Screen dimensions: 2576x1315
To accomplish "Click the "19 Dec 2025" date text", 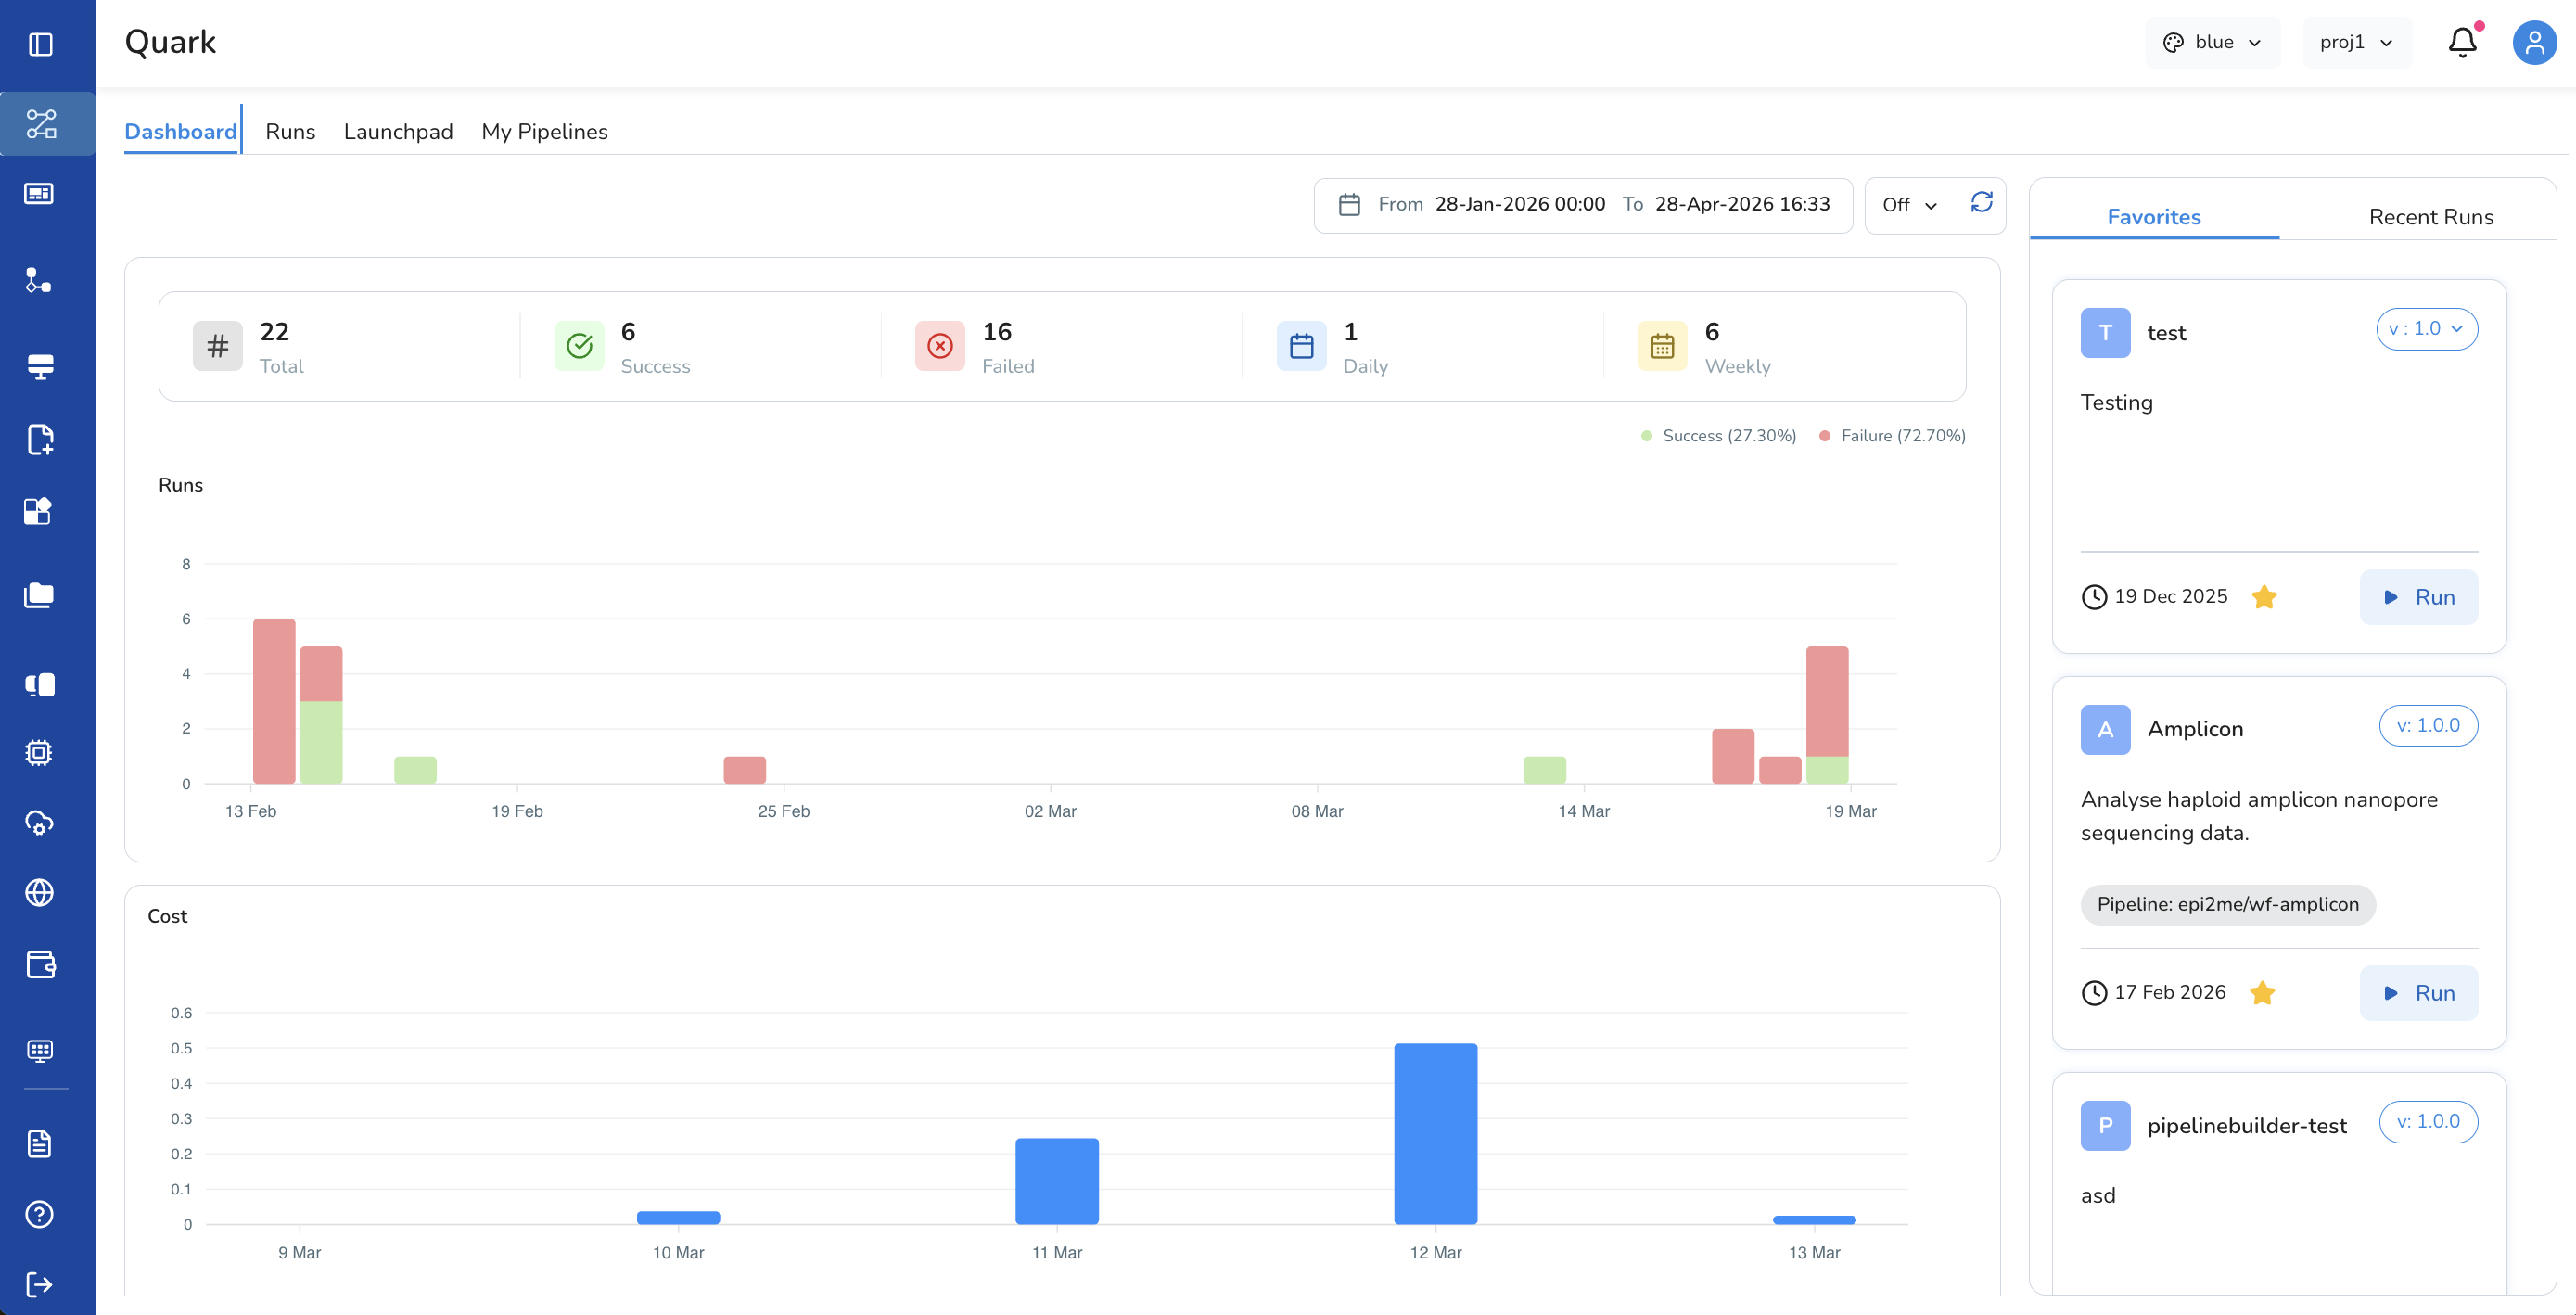I will (x=2171, y=597).
